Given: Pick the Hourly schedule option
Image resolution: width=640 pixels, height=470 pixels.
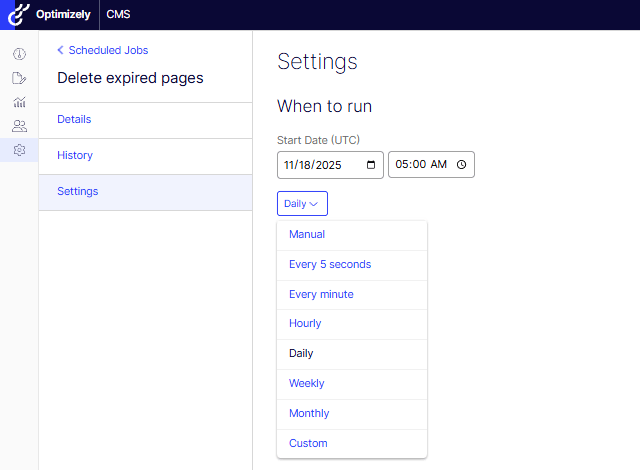Looking at the screenshot, I should pyautogui.click(x=305, y=324).
